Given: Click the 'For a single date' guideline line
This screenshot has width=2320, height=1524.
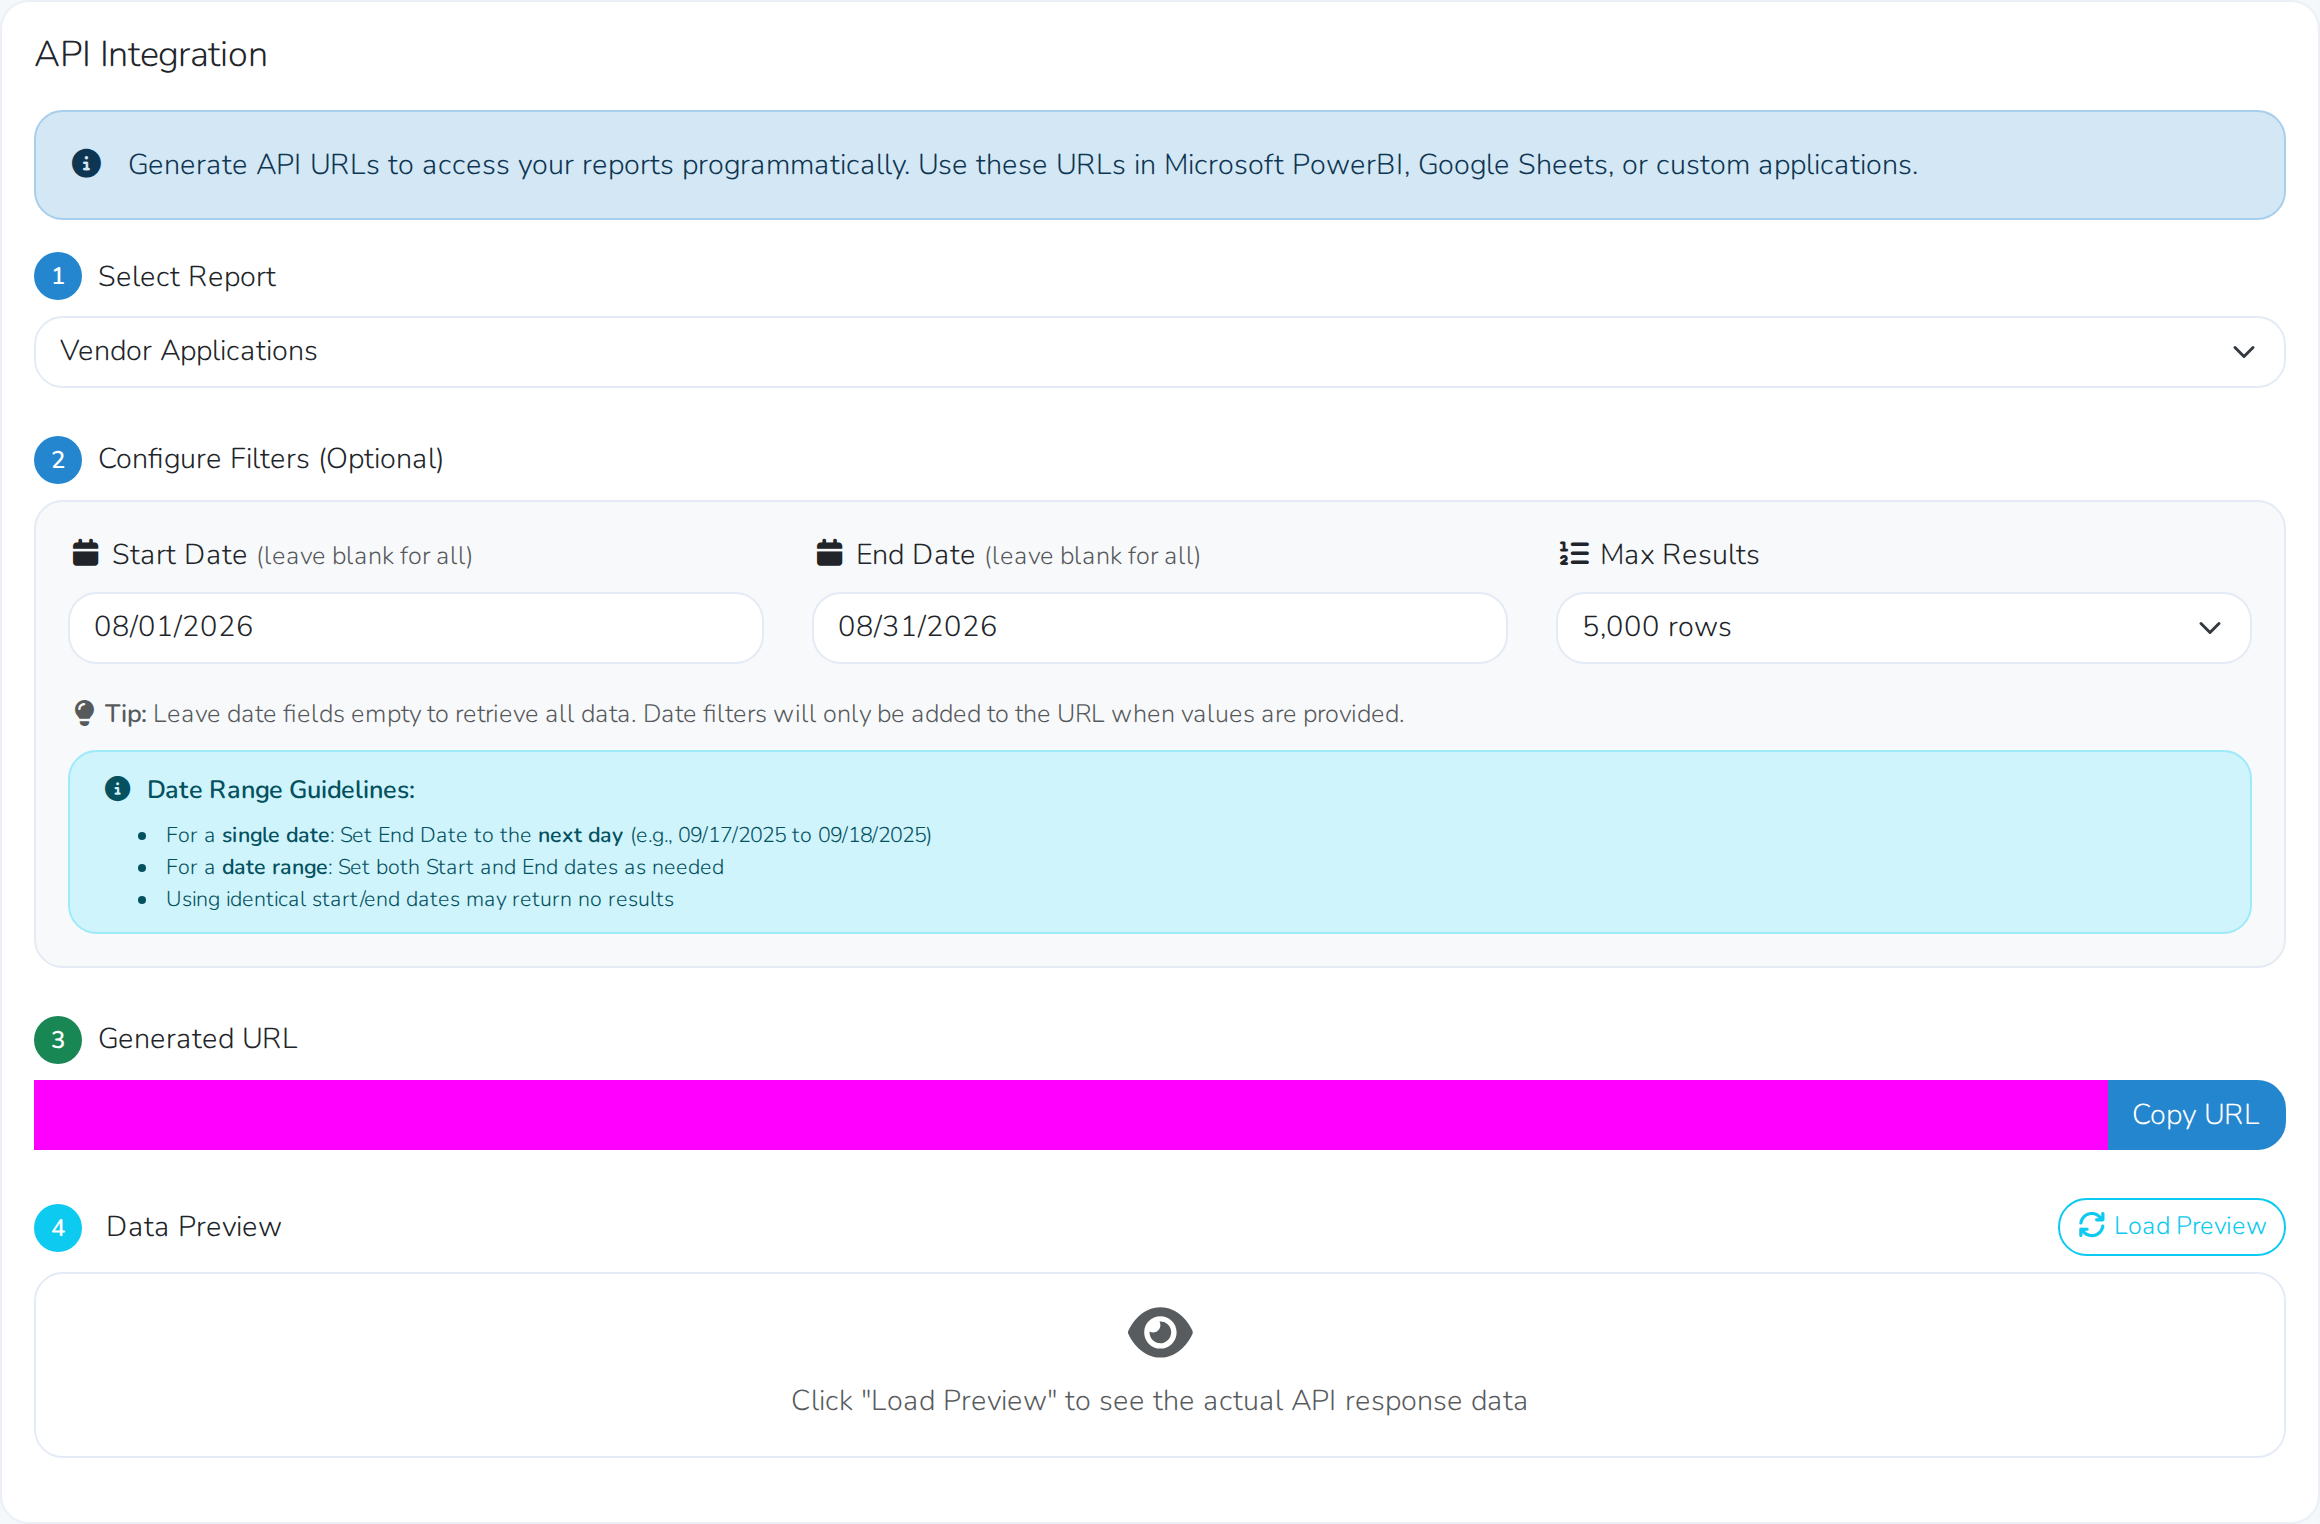Looking at the screenshot, I should (x=549, y=835).
